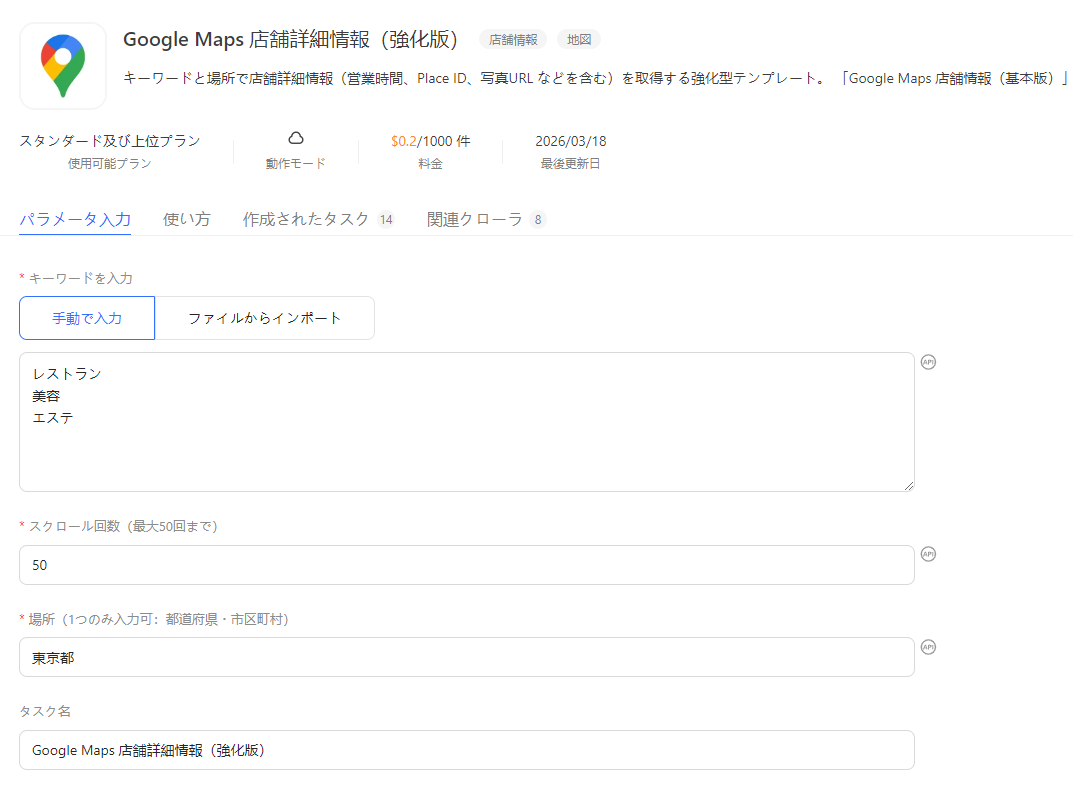Select the 地図 tag
This screenshot has height=789, width=1073.
point(579,40)
